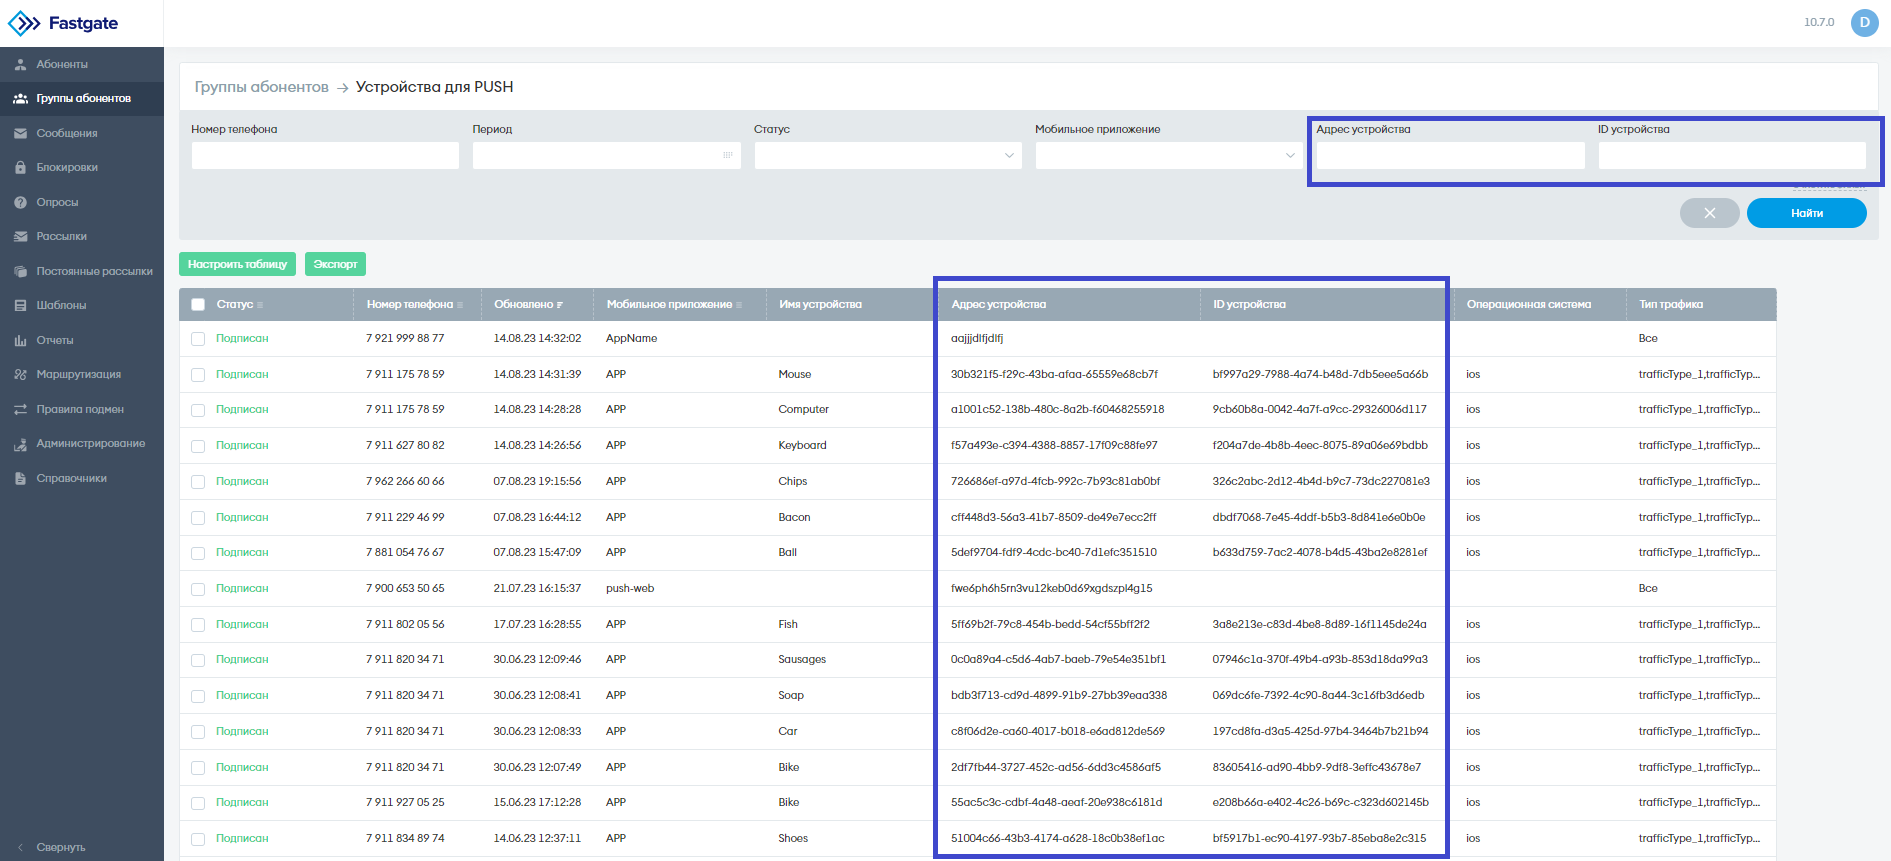Click the Опросы question icon
1891x861 pixels.
coord(20,202)
